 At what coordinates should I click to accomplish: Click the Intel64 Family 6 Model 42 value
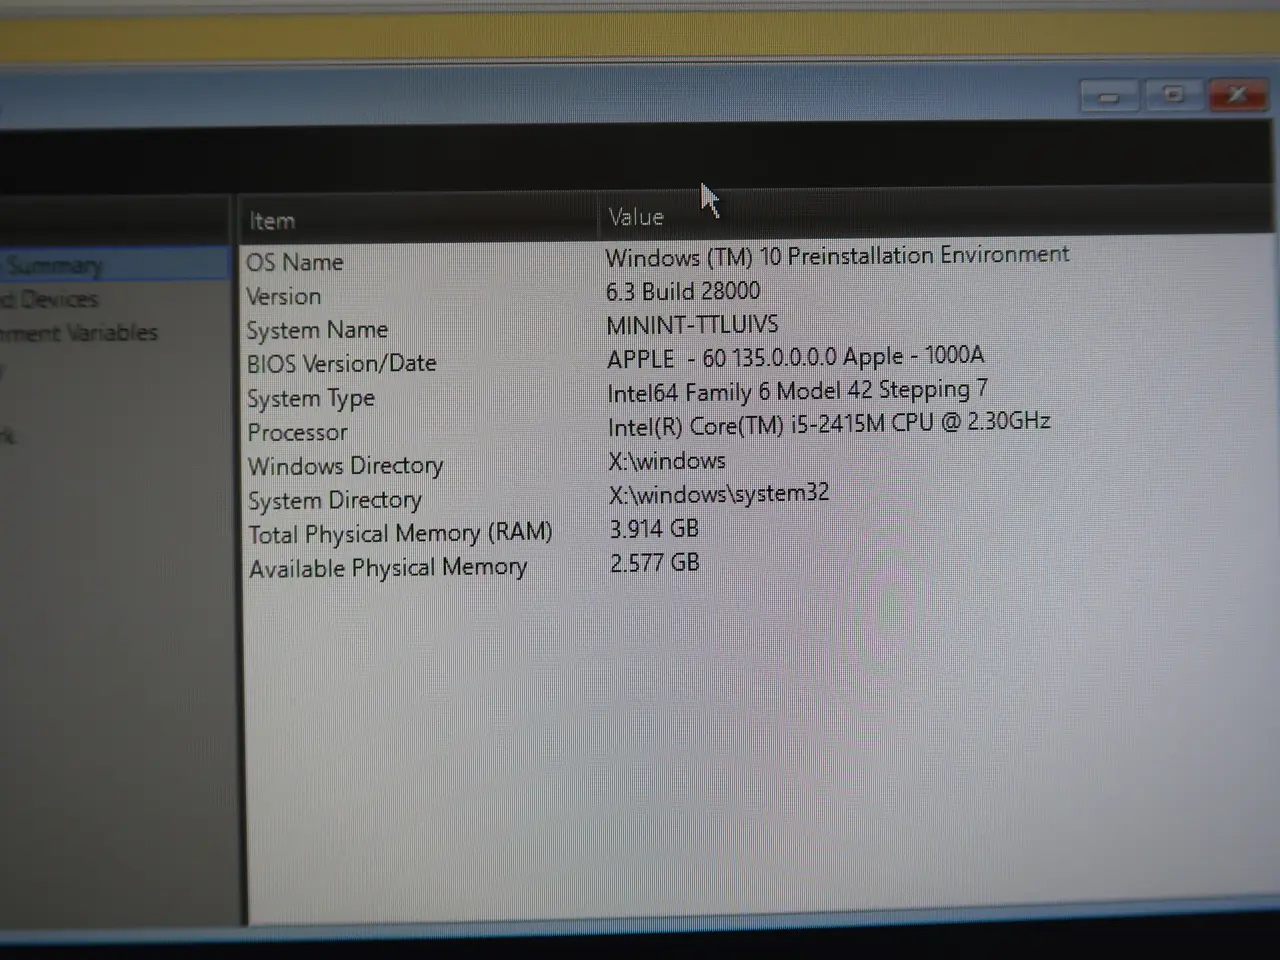pos(797,391)
